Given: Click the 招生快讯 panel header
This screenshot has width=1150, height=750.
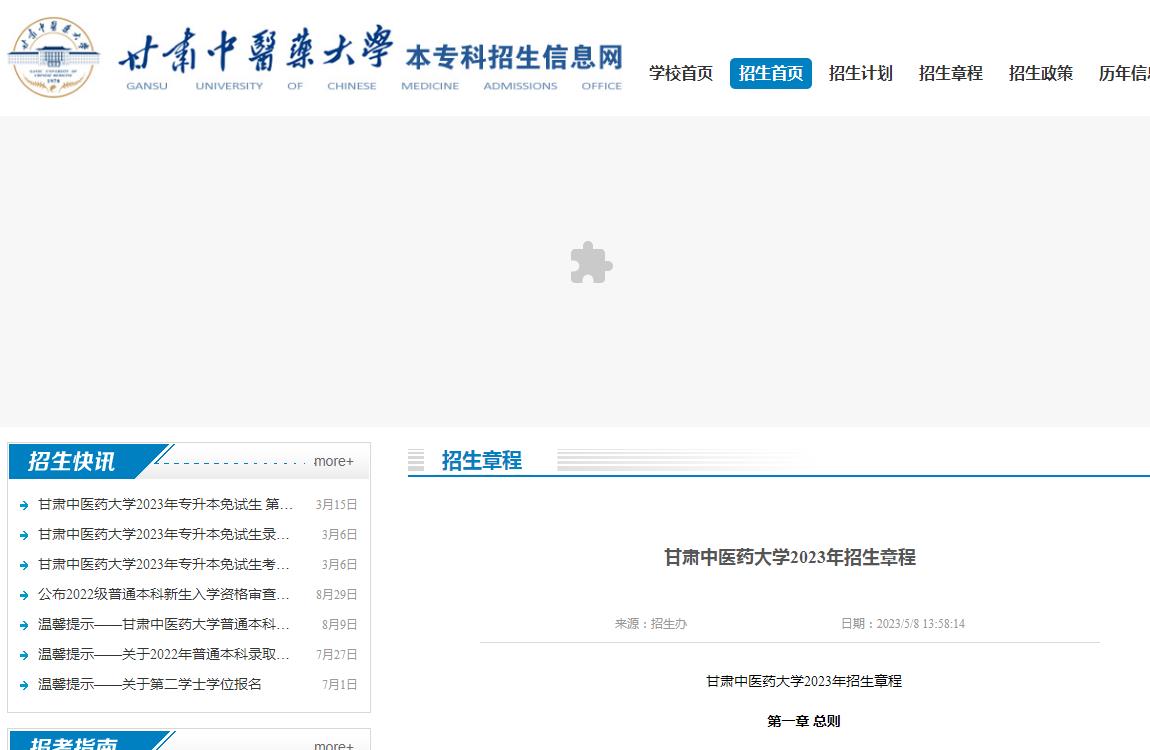Looking at the screenshot, I should [71, 461].
